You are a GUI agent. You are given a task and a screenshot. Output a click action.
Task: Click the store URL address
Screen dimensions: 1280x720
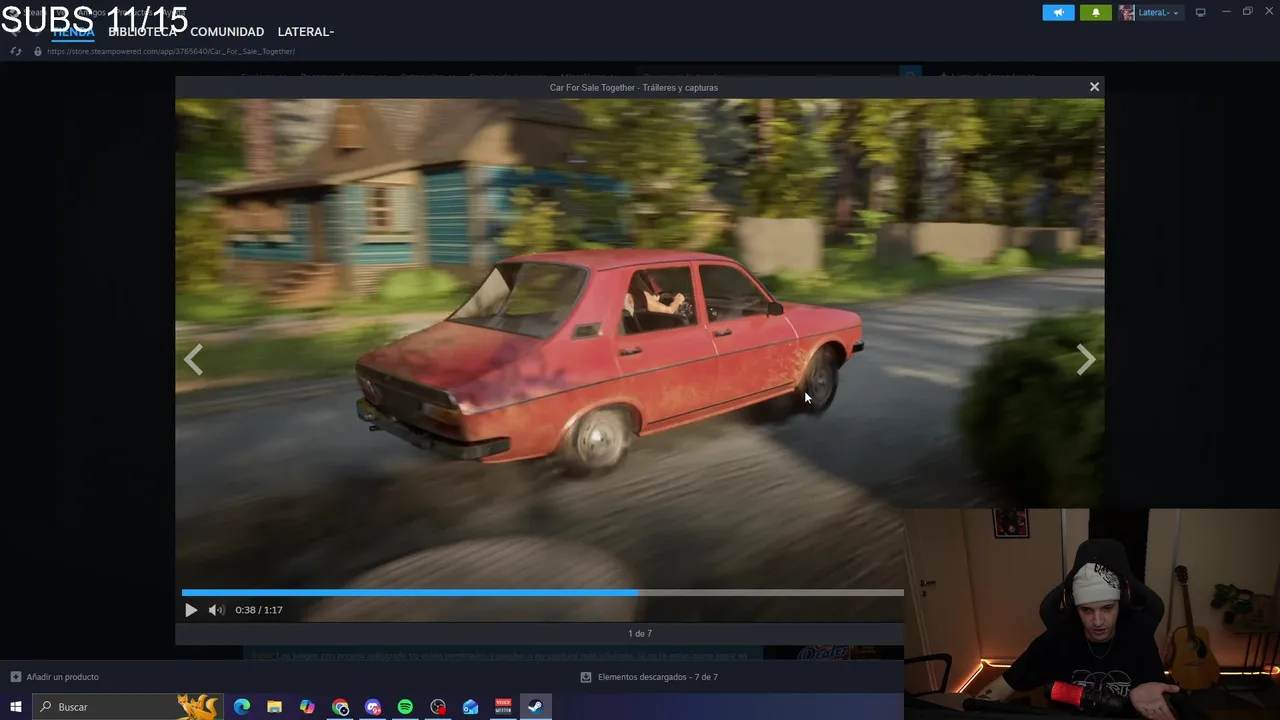[170, 51]
